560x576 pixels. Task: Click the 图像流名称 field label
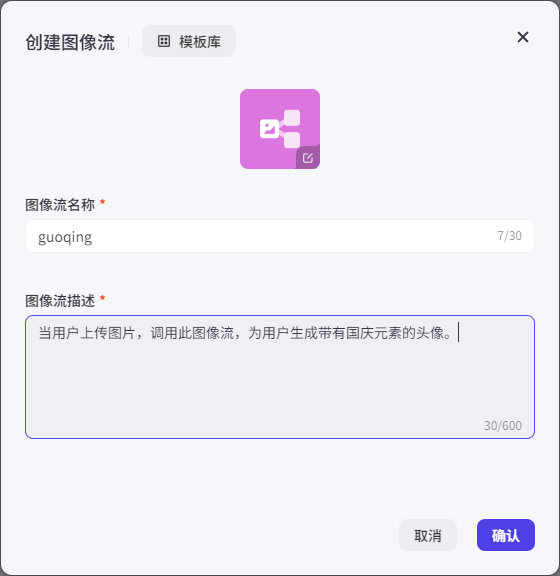60,205
